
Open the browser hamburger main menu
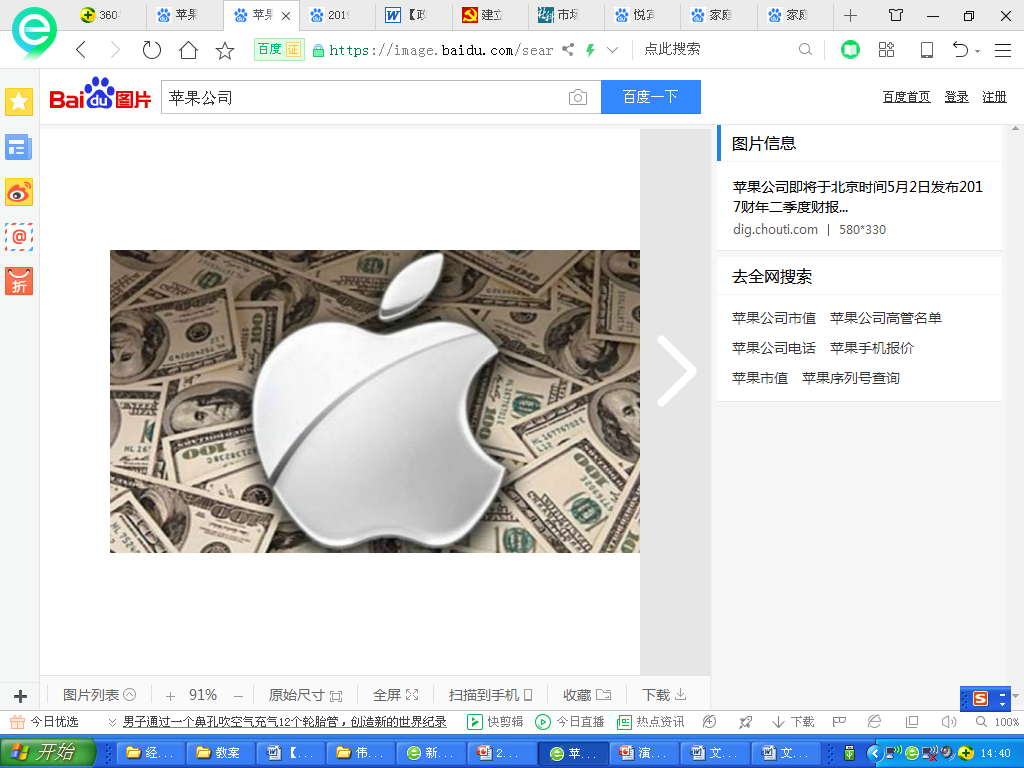(1003, 50)
